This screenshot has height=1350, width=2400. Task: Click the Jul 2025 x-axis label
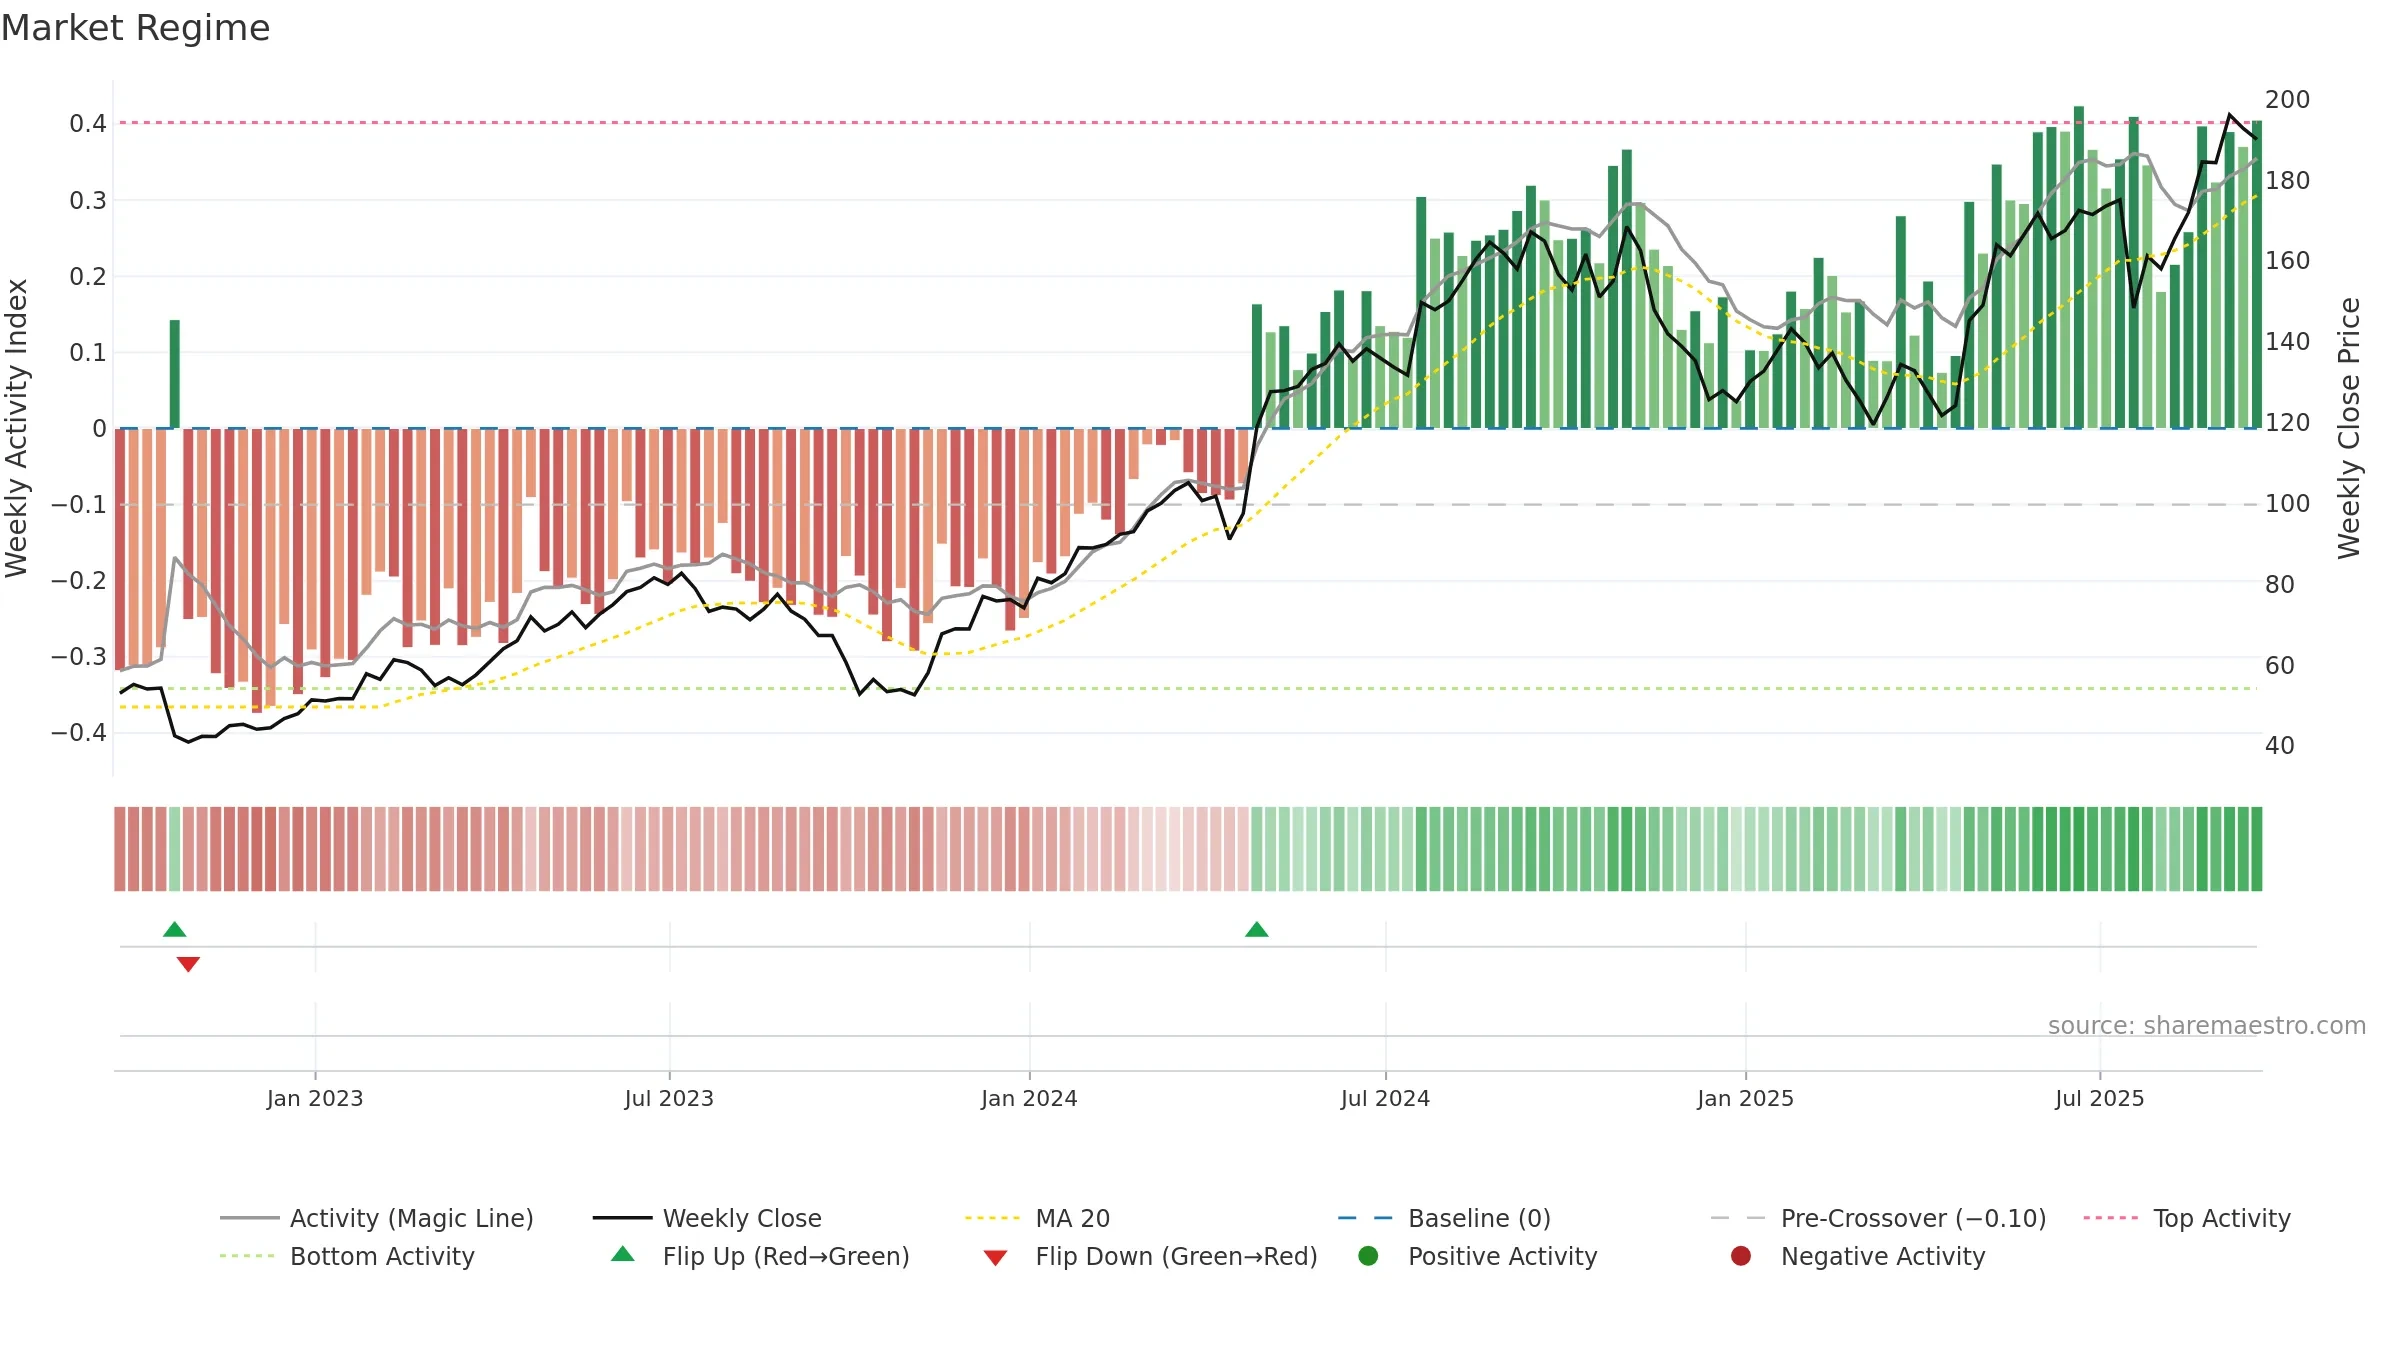[2100, 1099]
